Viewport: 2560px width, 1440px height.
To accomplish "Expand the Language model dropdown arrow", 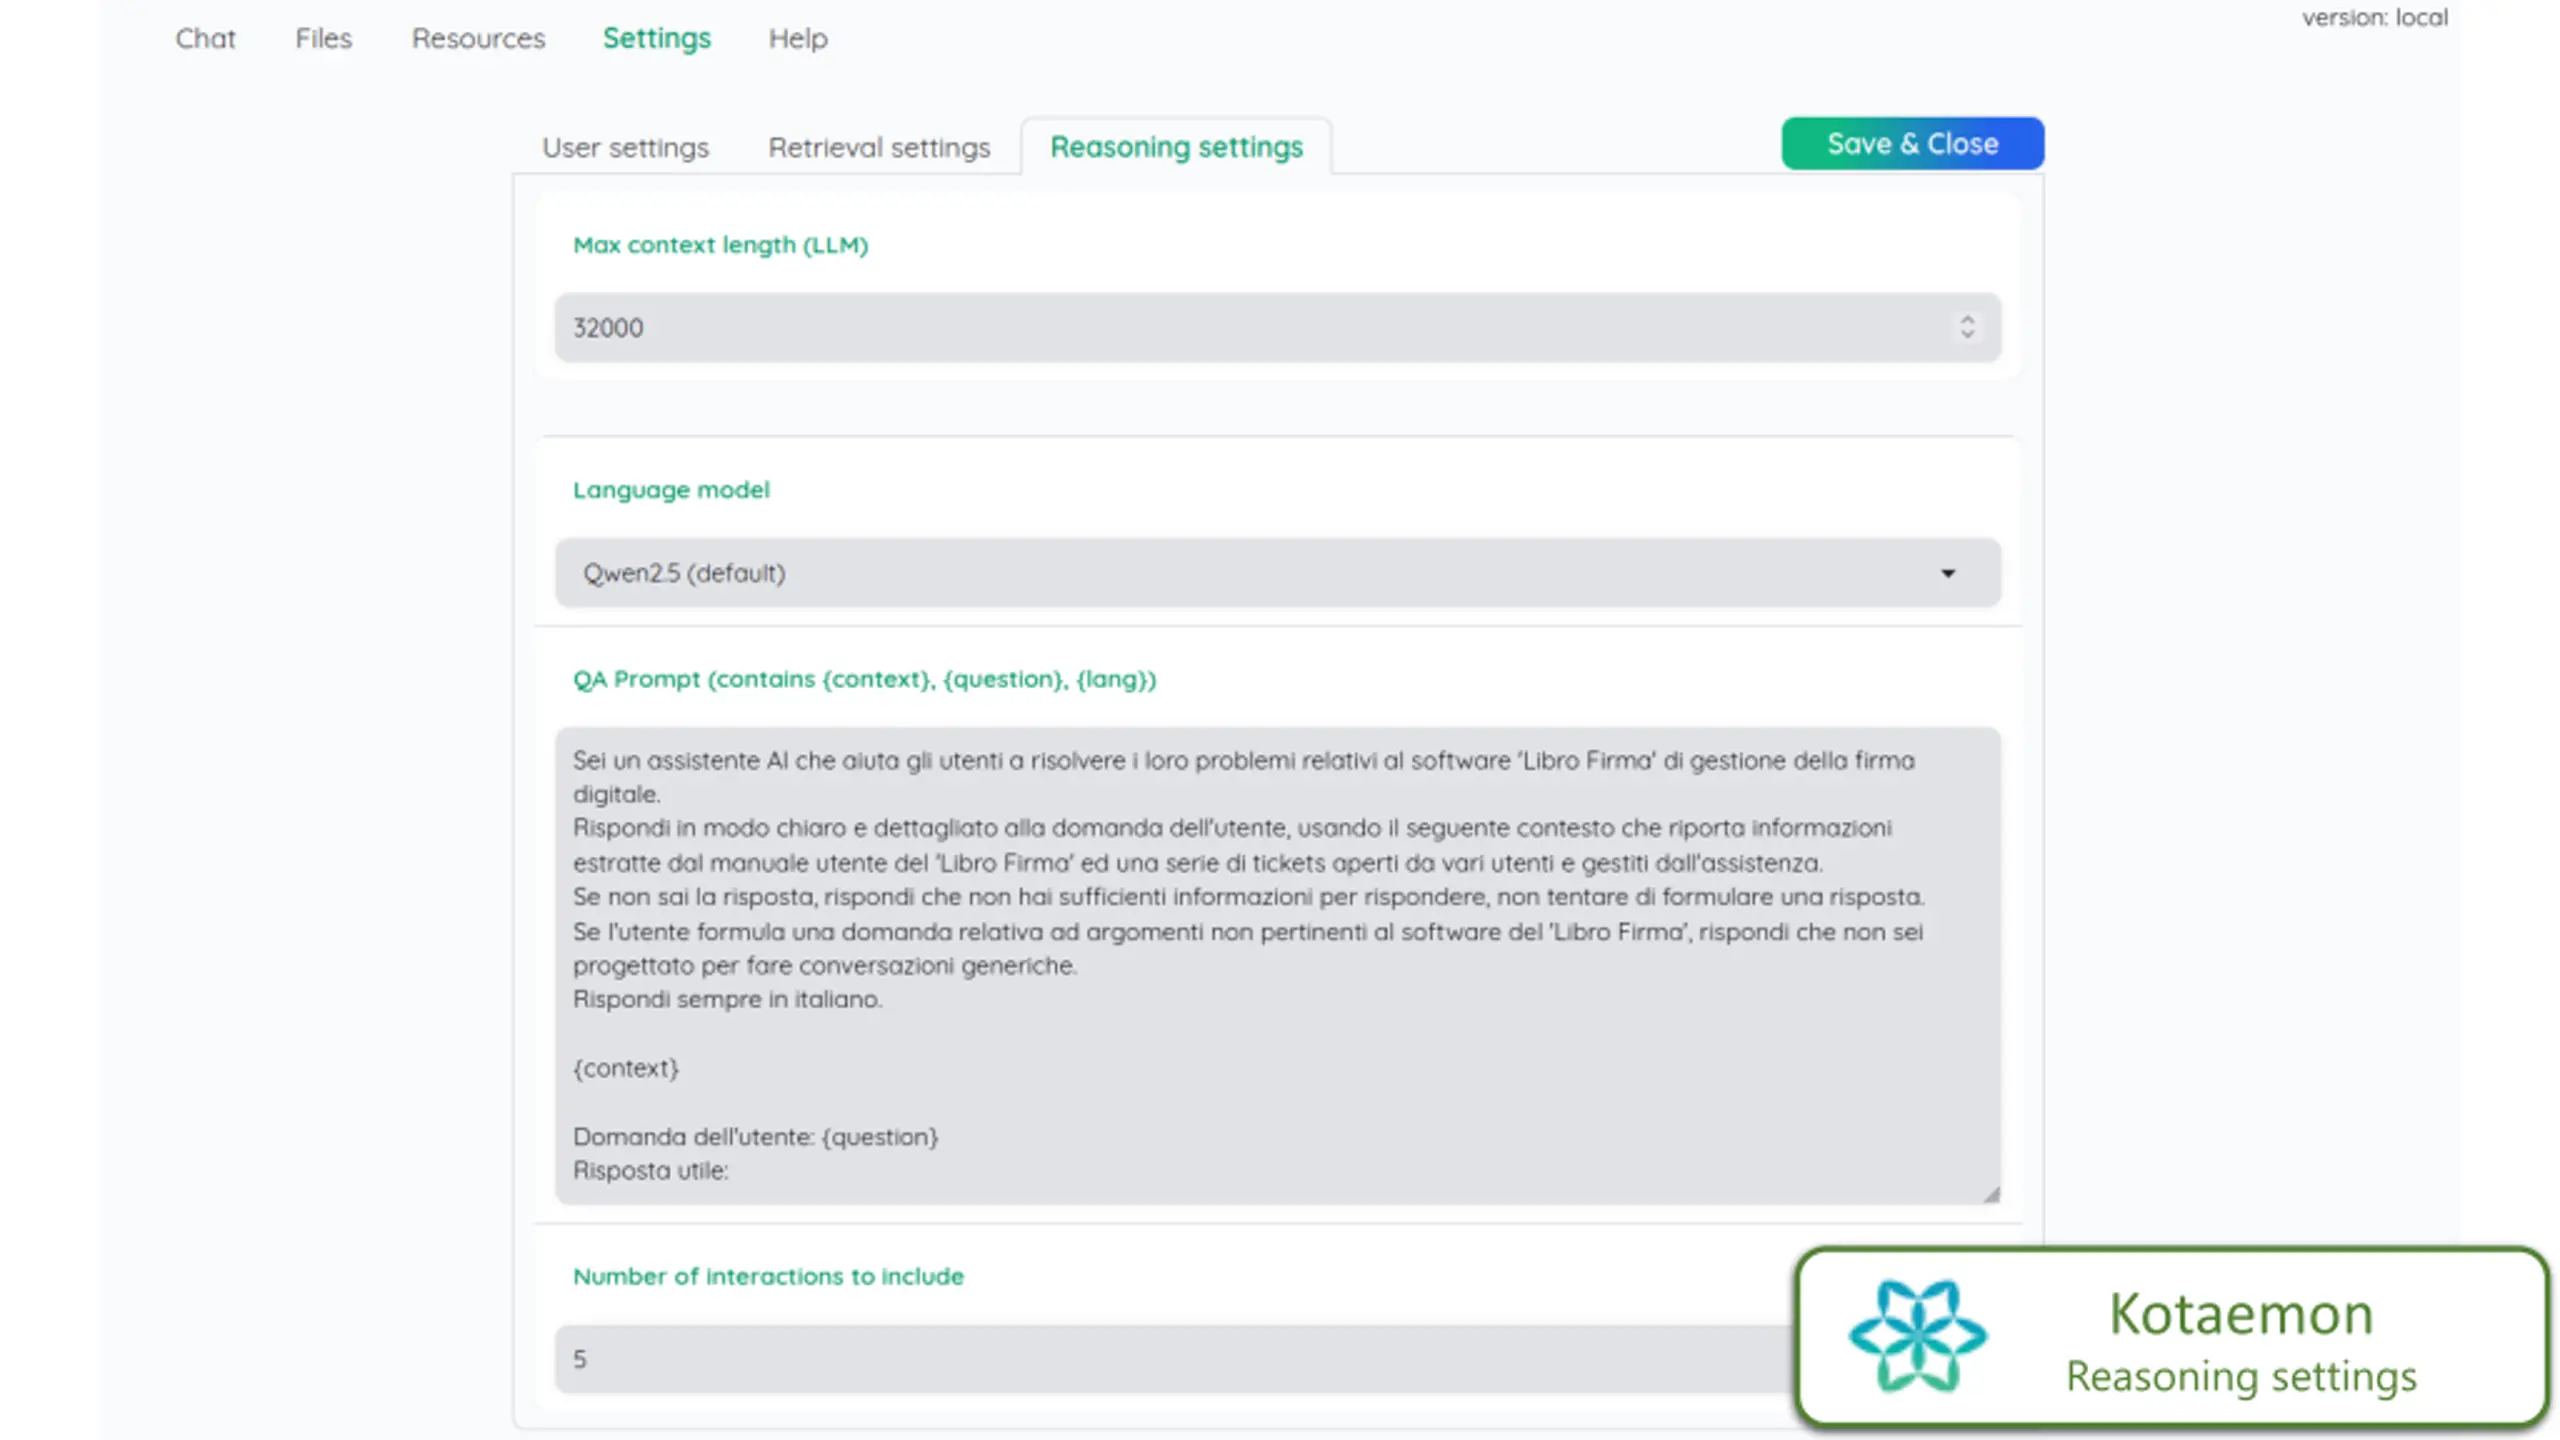I will [1948, 573].
